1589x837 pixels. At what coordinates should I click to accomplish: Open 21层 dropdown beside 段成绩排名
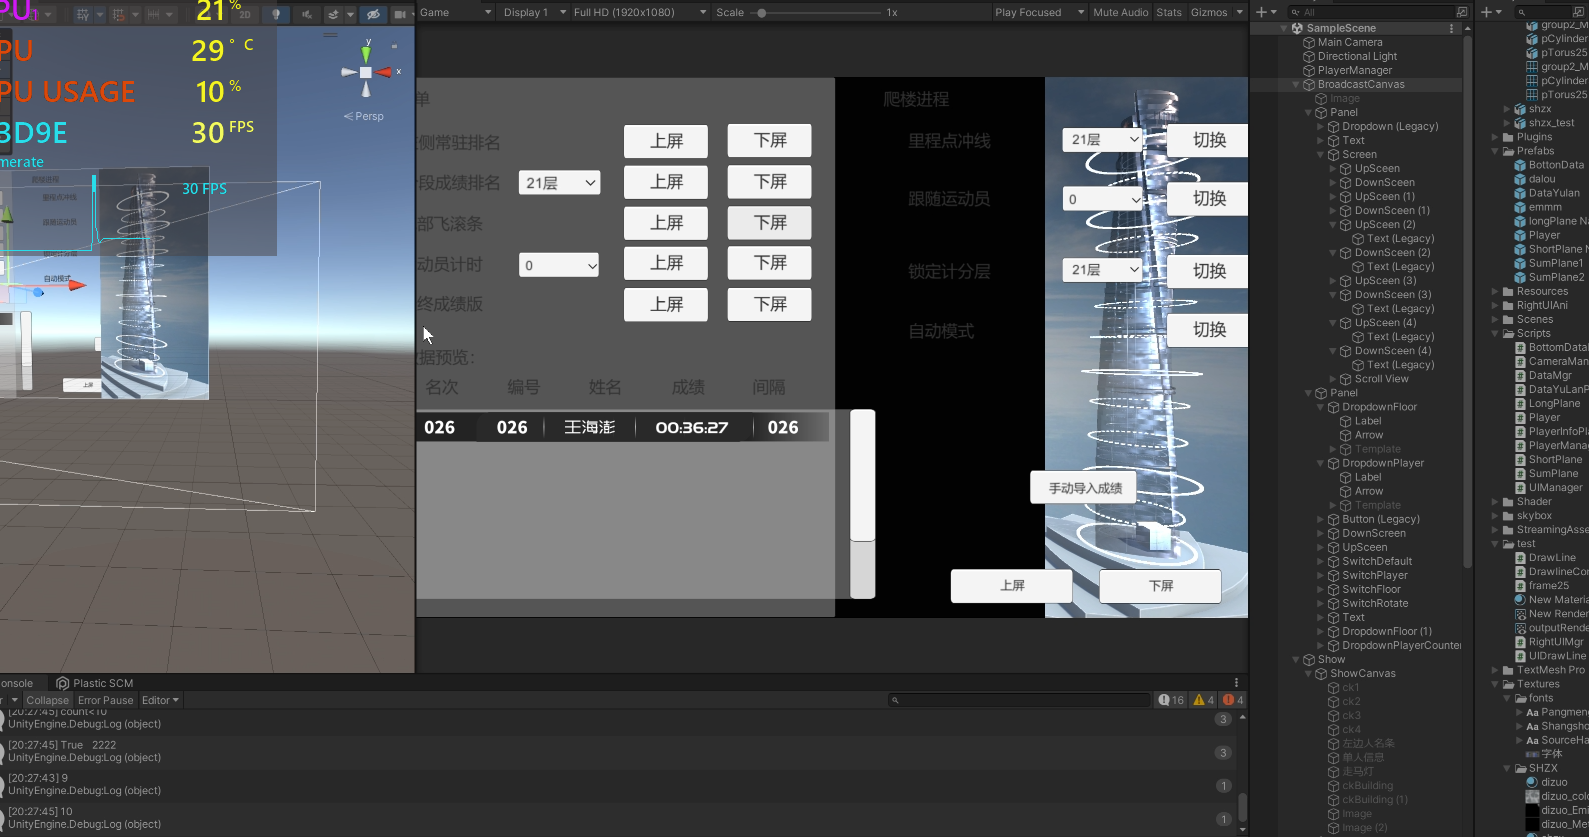coord(559,183)
